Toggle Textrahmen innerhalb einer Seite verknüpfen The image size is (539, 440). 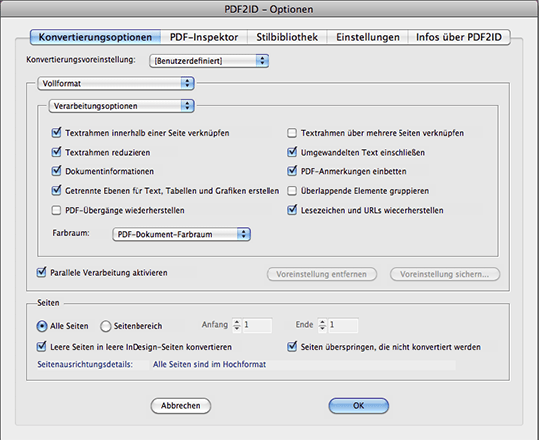point(56,133)
